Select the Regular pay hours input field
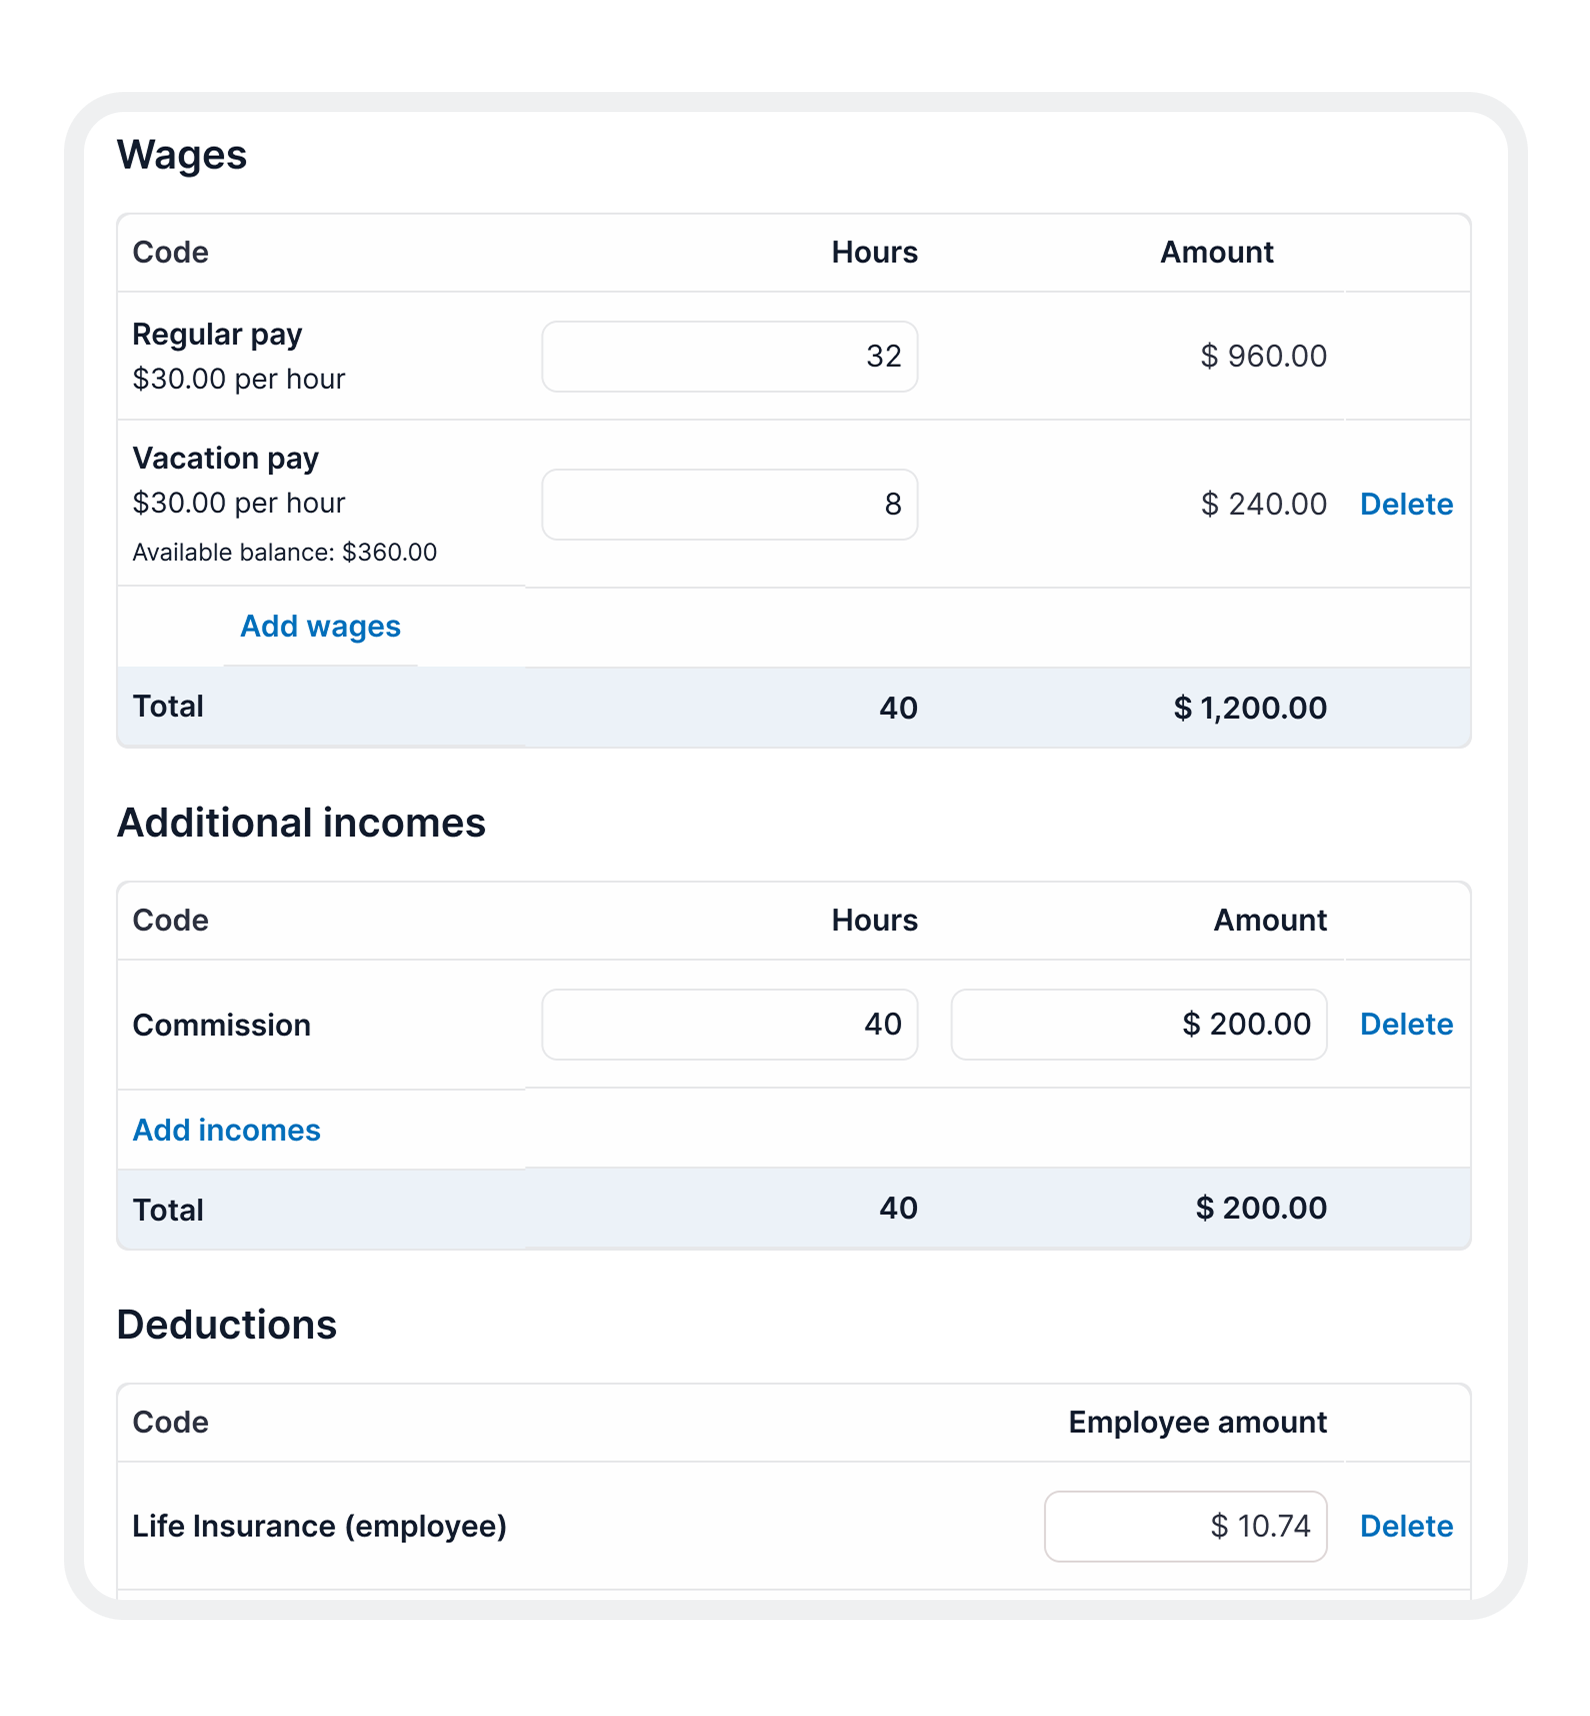 click(x=729, y=355)
